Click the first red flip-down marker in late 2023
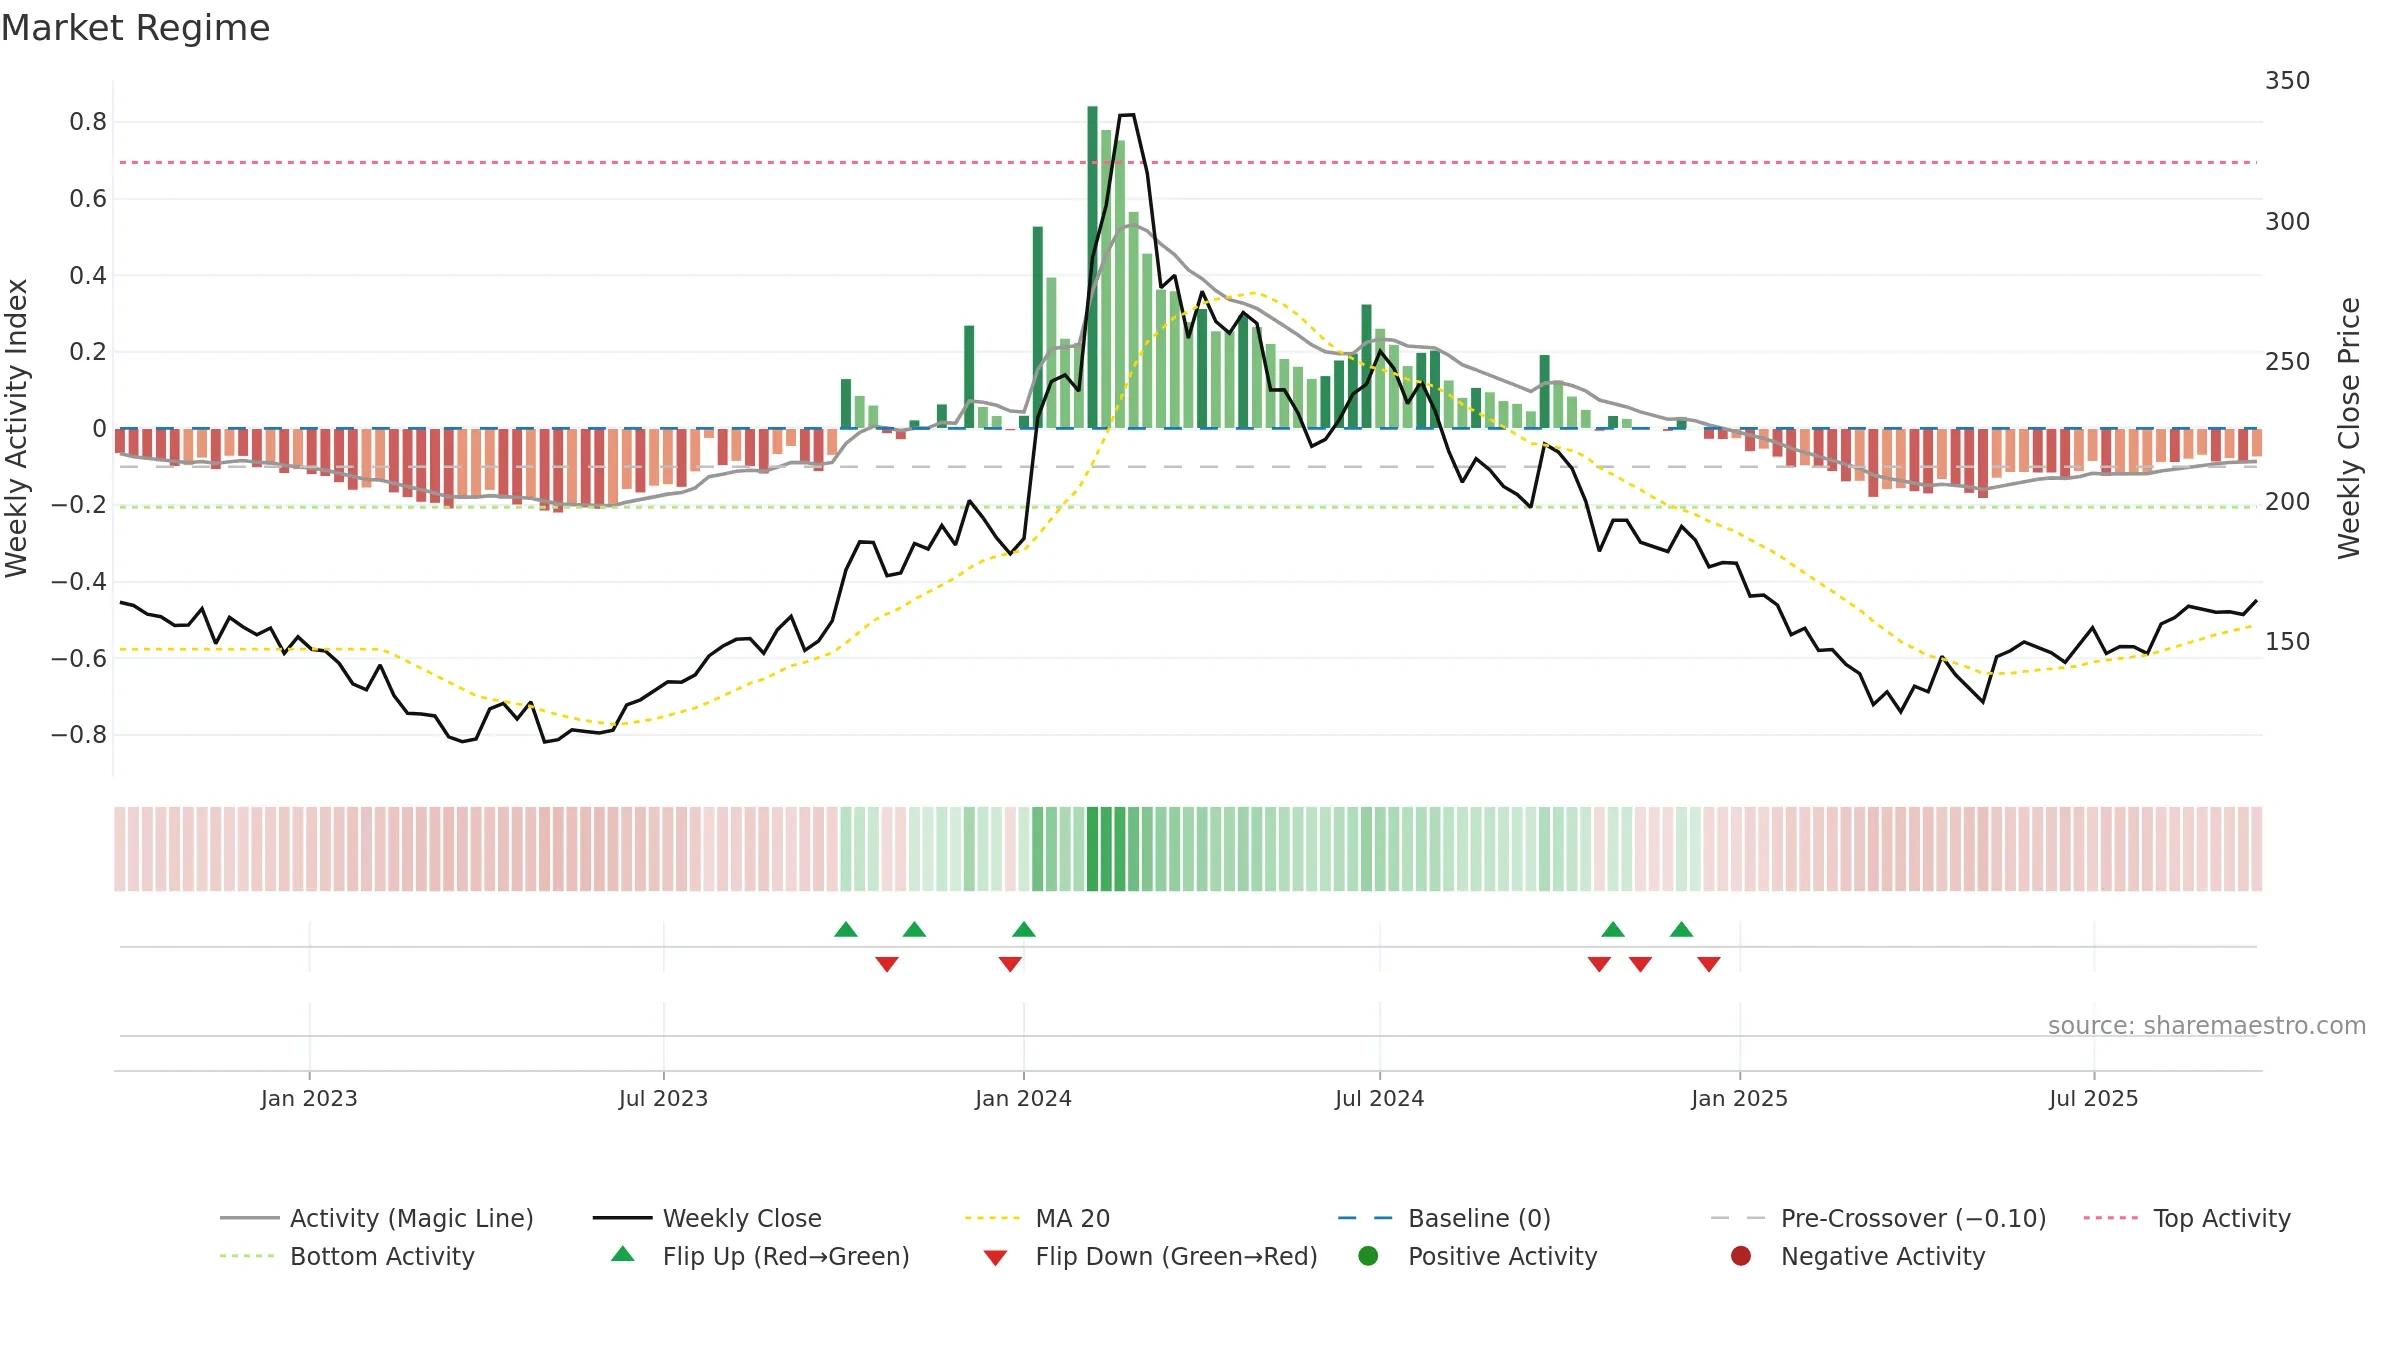 coord(887,964)
